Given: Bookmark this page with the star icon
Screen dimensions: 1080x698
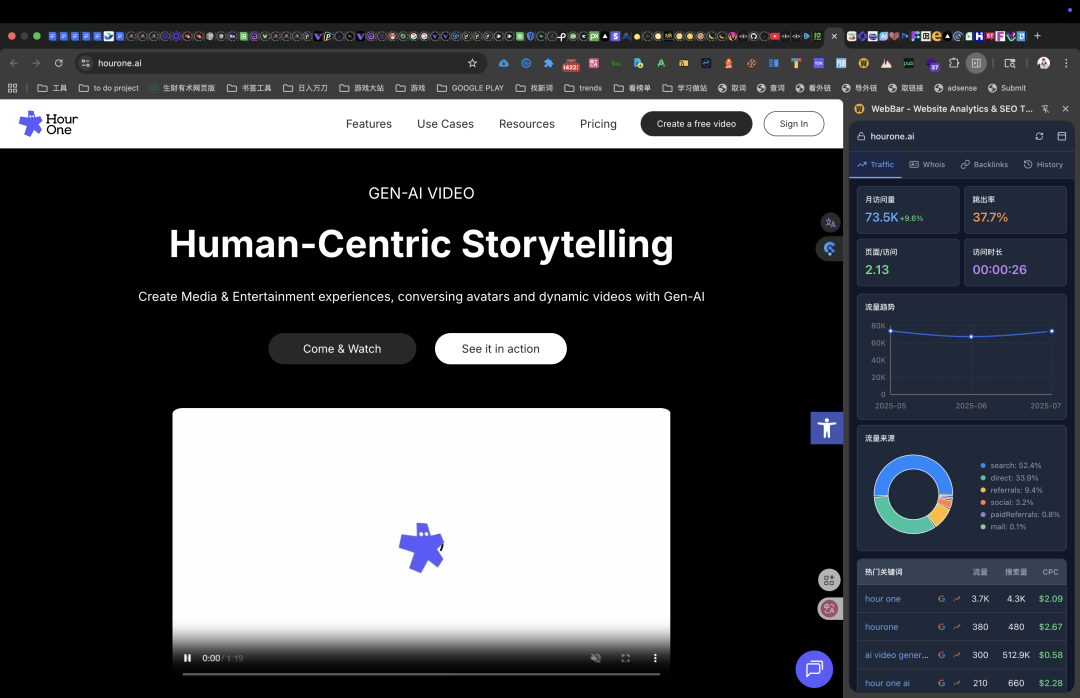Looking at the screenshot, I should pyautogui.click(x=472, y=63).
